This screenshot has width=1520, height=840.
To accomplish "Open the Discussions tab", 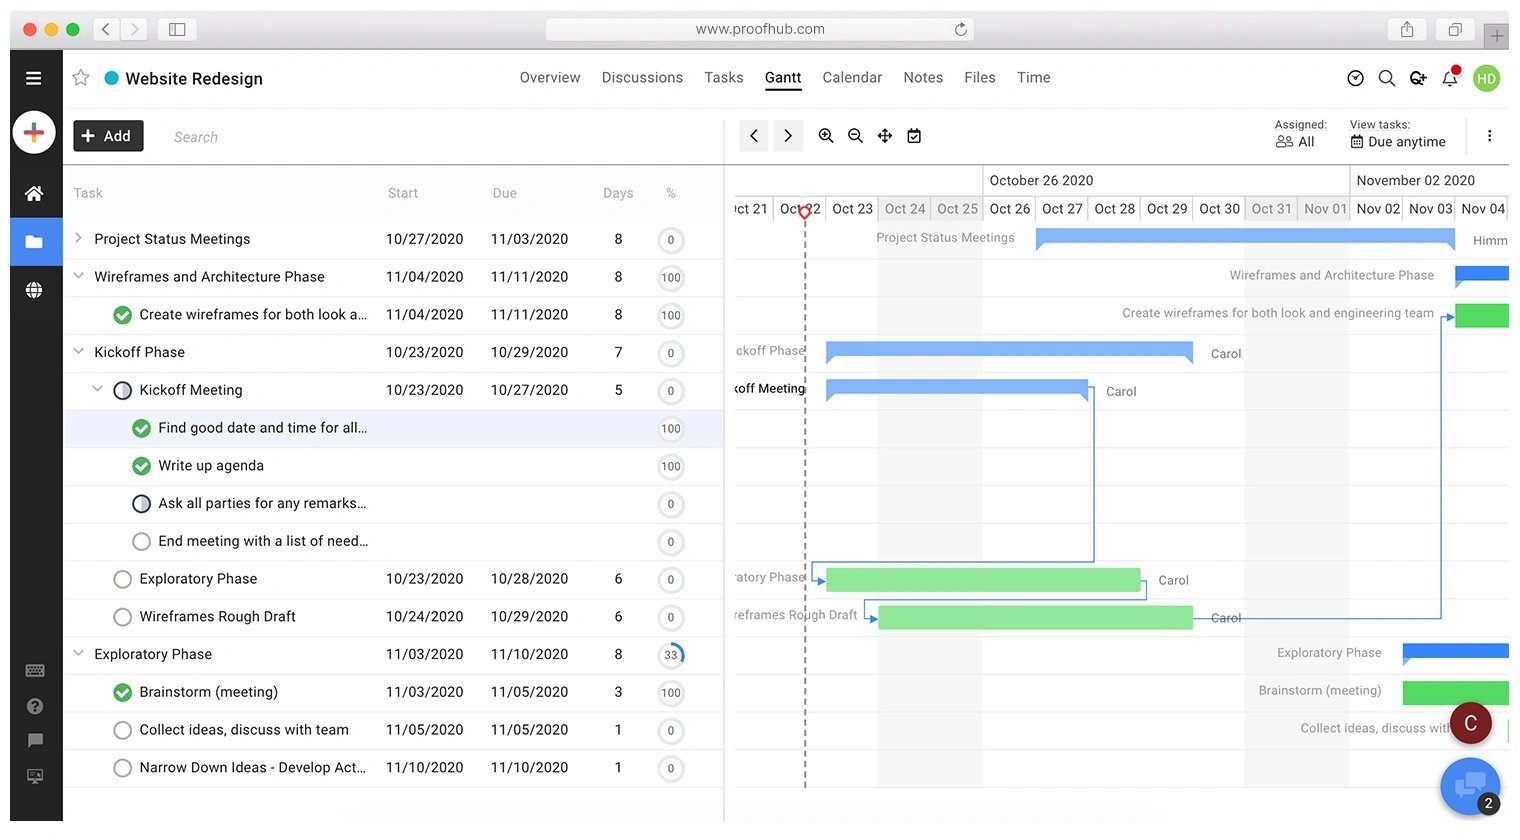I will tap(642, 78).
